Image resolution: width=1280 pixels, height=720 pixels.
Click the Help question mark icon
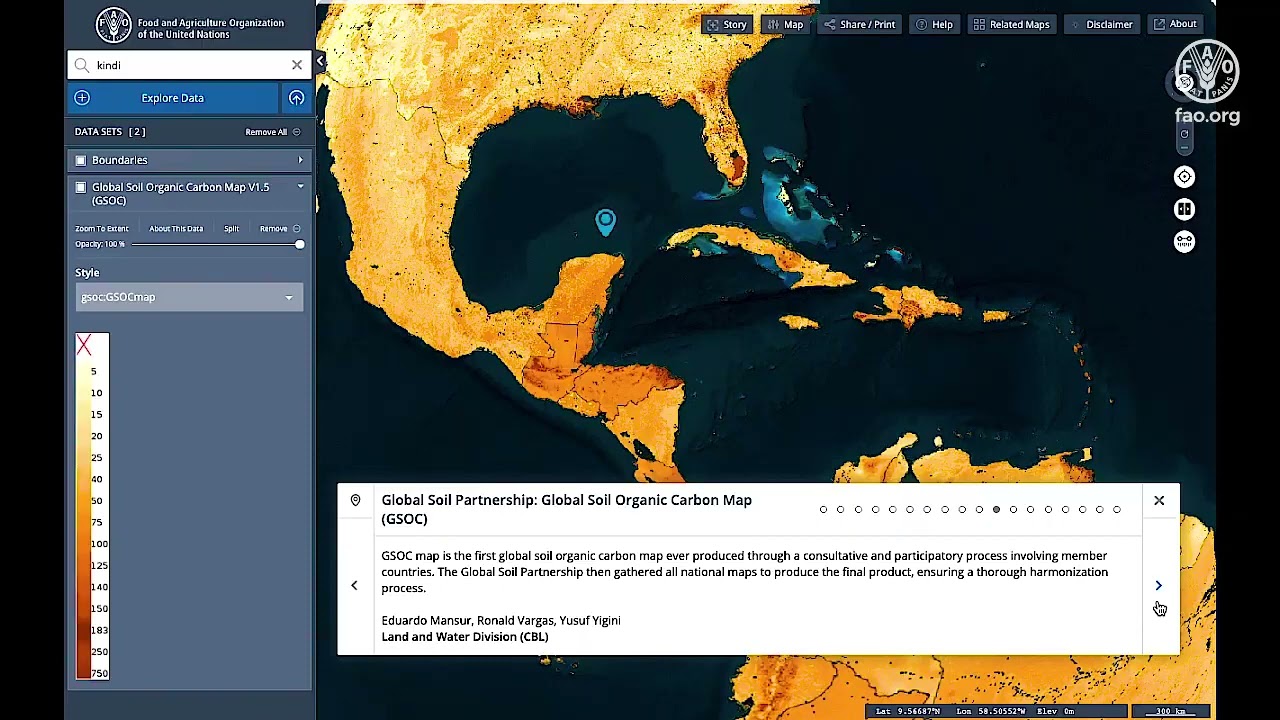point(921,24)
